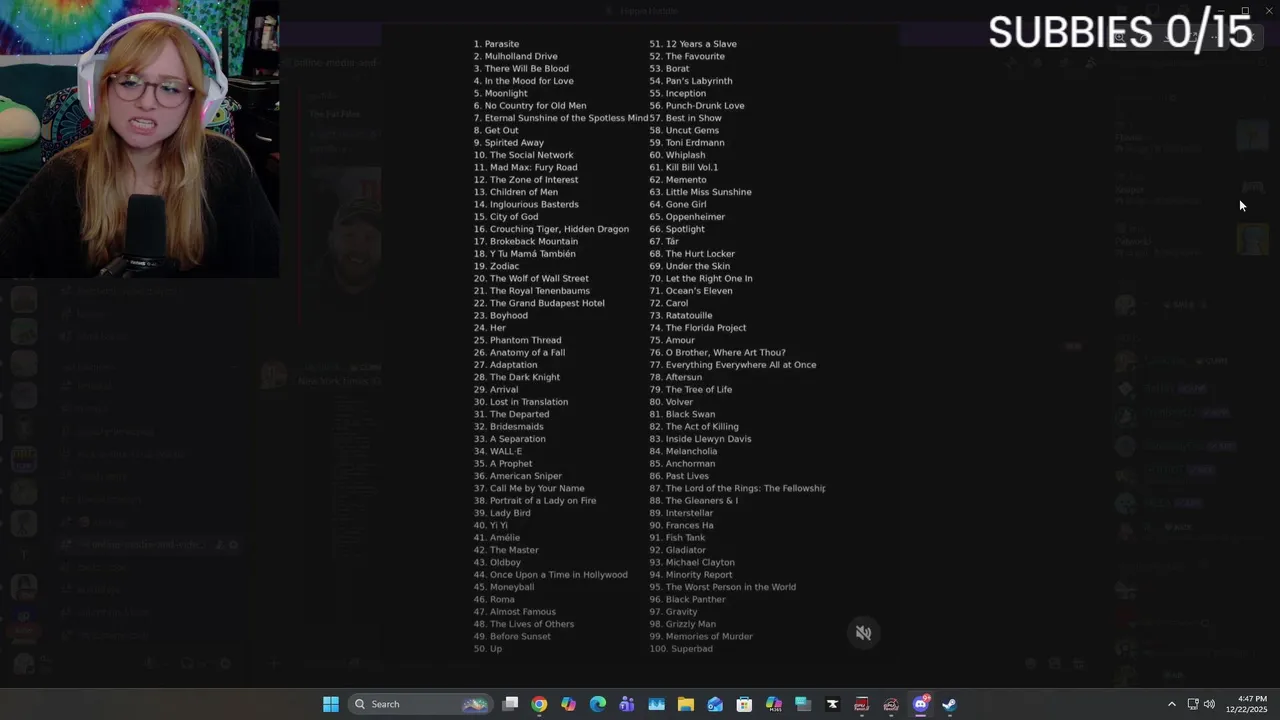Image resolution: width=1280 pixels, height=720 pixels.
Task: Click '44. Once Upon a Time in Hollywood'
Action: 550,575
